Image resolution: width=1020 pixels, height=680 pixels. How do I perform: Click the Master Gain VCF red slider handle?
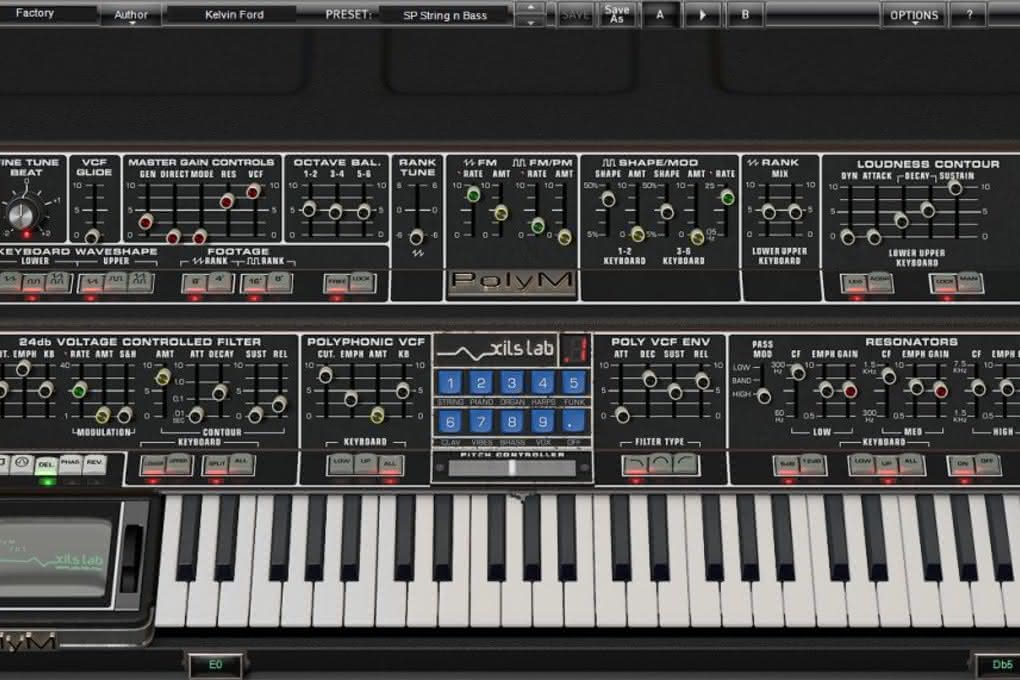[x=253, y=191]
